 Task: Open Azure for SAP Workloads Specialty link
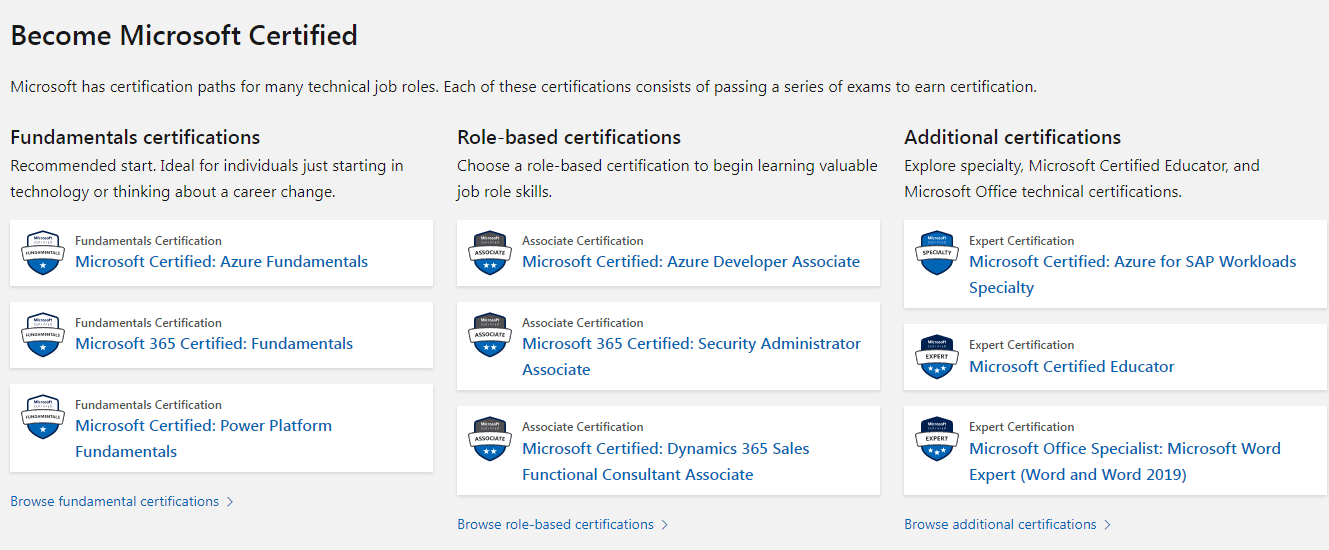click(1132, 274)
